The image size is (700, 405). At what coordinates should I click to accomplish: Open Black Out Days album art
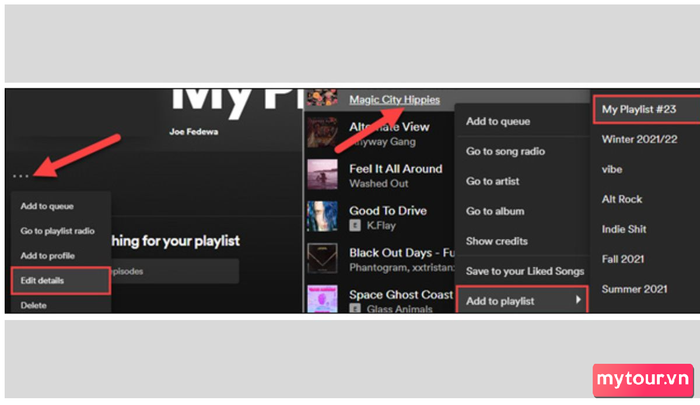click(x=322, y=258)
